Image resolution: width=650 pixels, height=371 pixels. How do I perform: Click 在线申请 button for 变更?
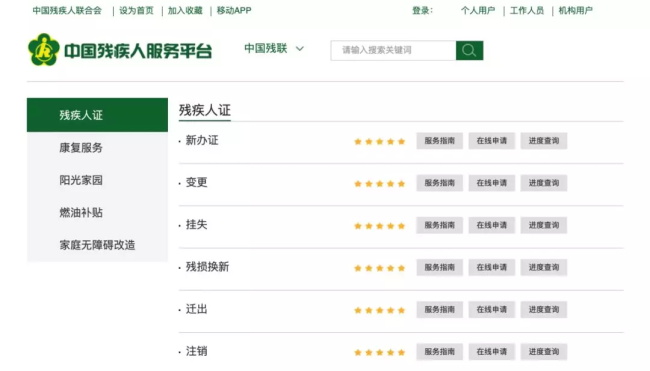pyautogui.click(x=492, y=183)
